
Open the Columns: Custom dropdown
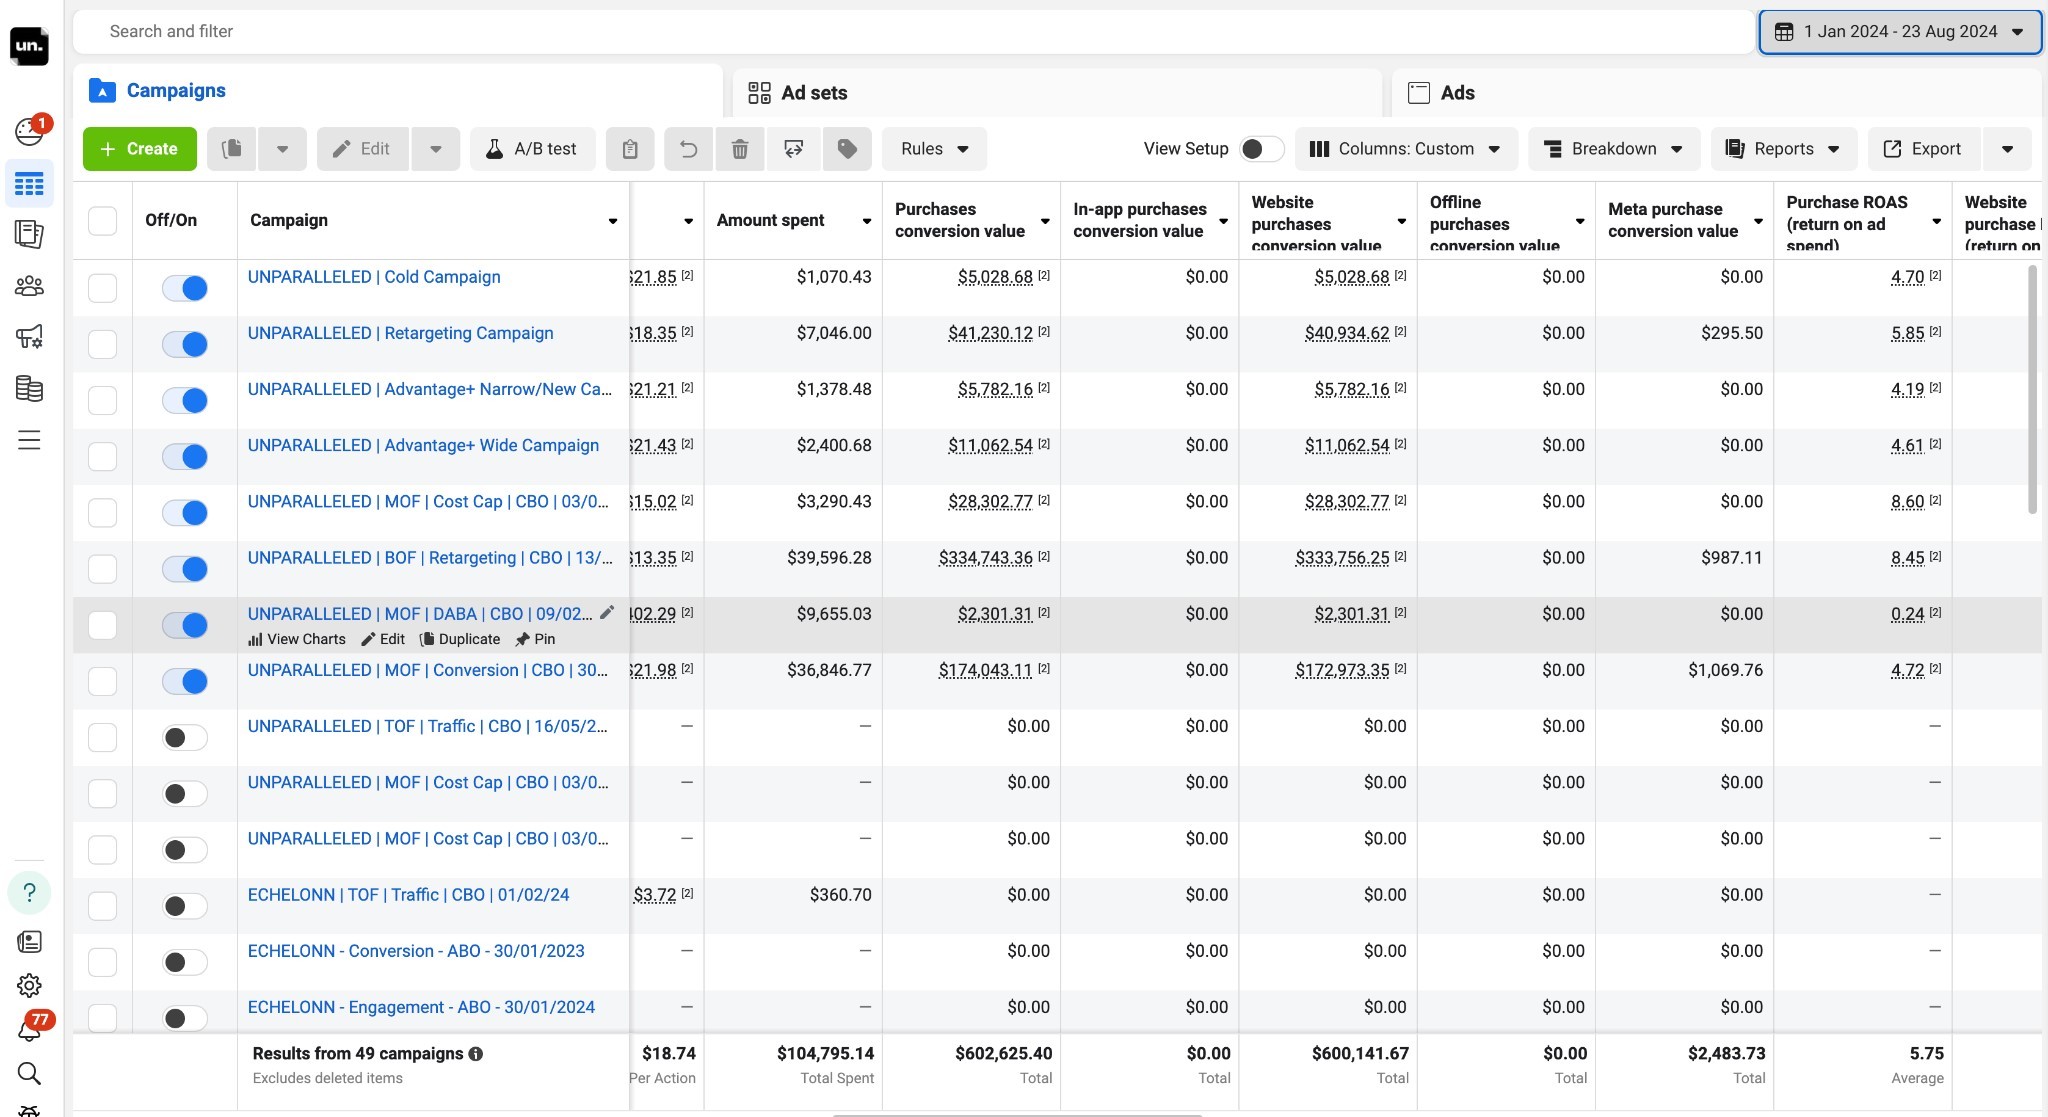click(1405, 149)
